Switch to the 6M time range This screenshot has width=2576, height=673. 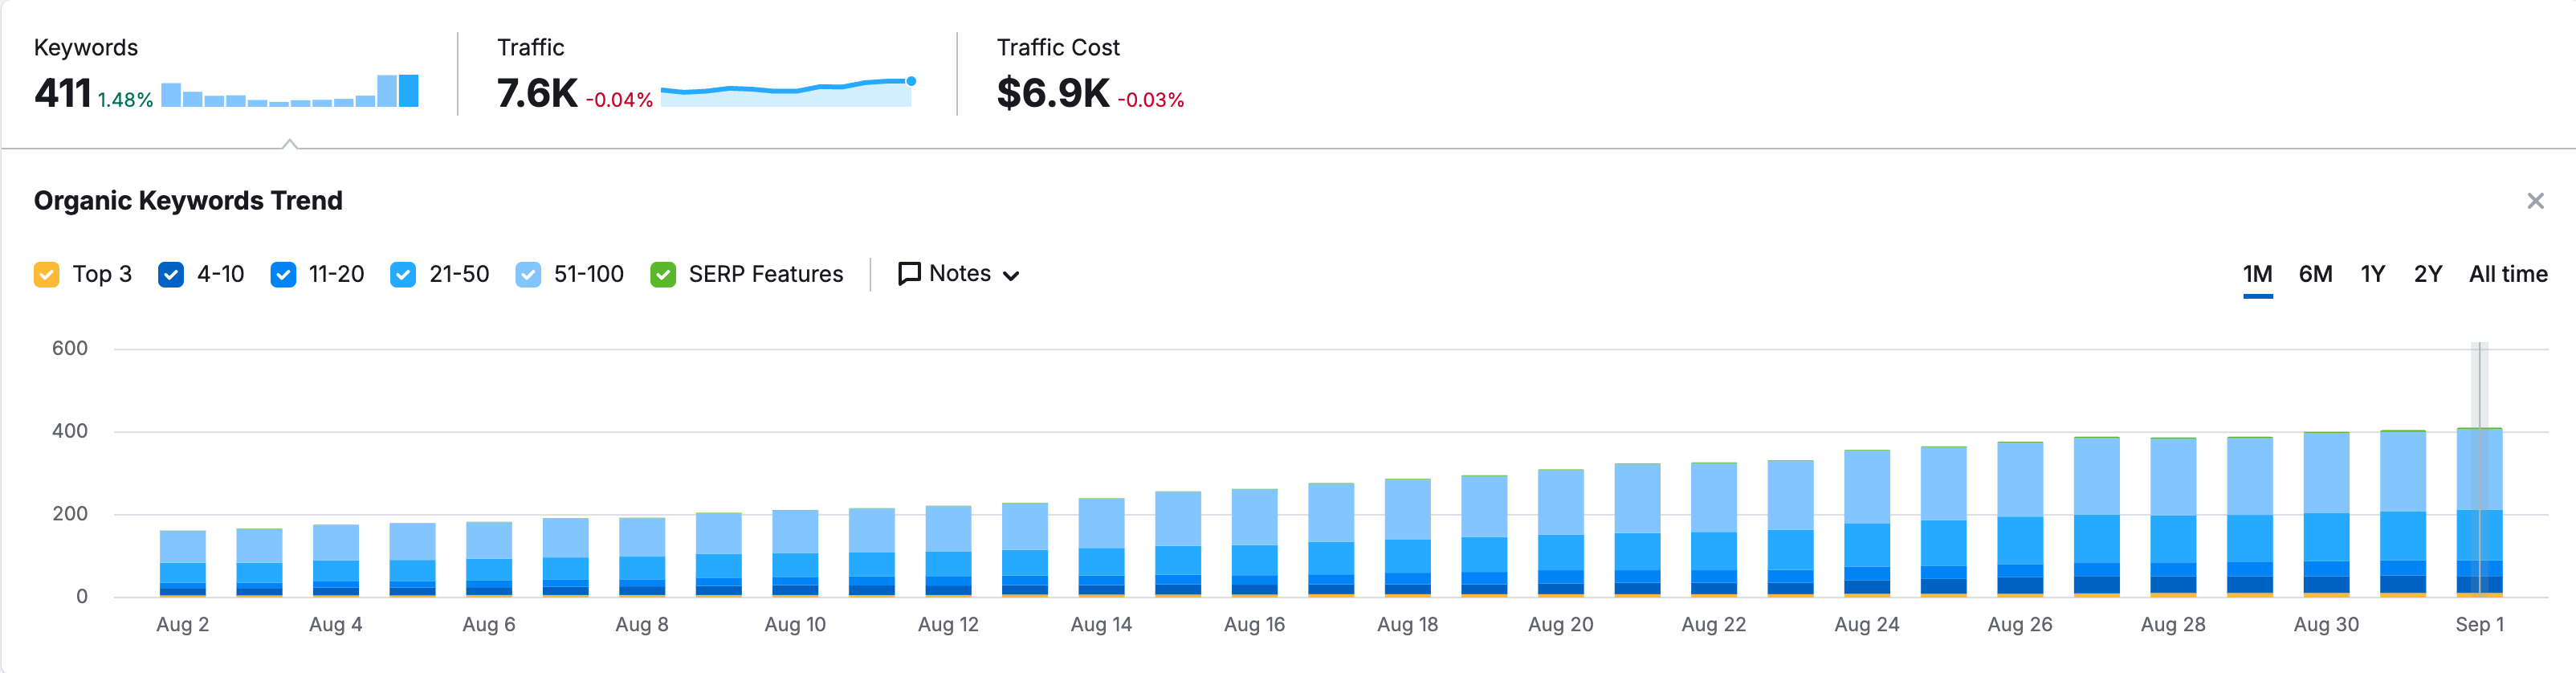tap(2315, 275)
